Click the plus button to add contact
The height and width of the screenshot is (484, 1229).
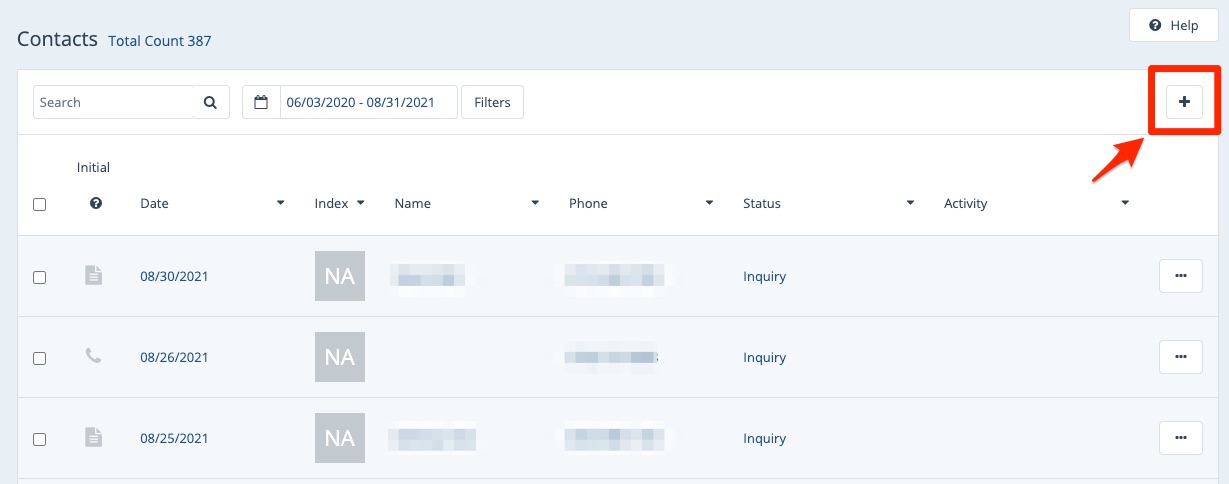point(1184,102)
